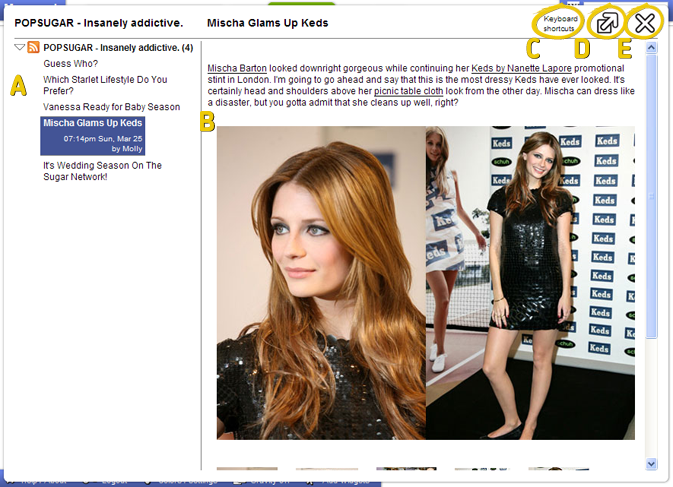The image size is (673, 487).
Task: Open the Keyboard shortcuts help
Action: pos(560,24)
